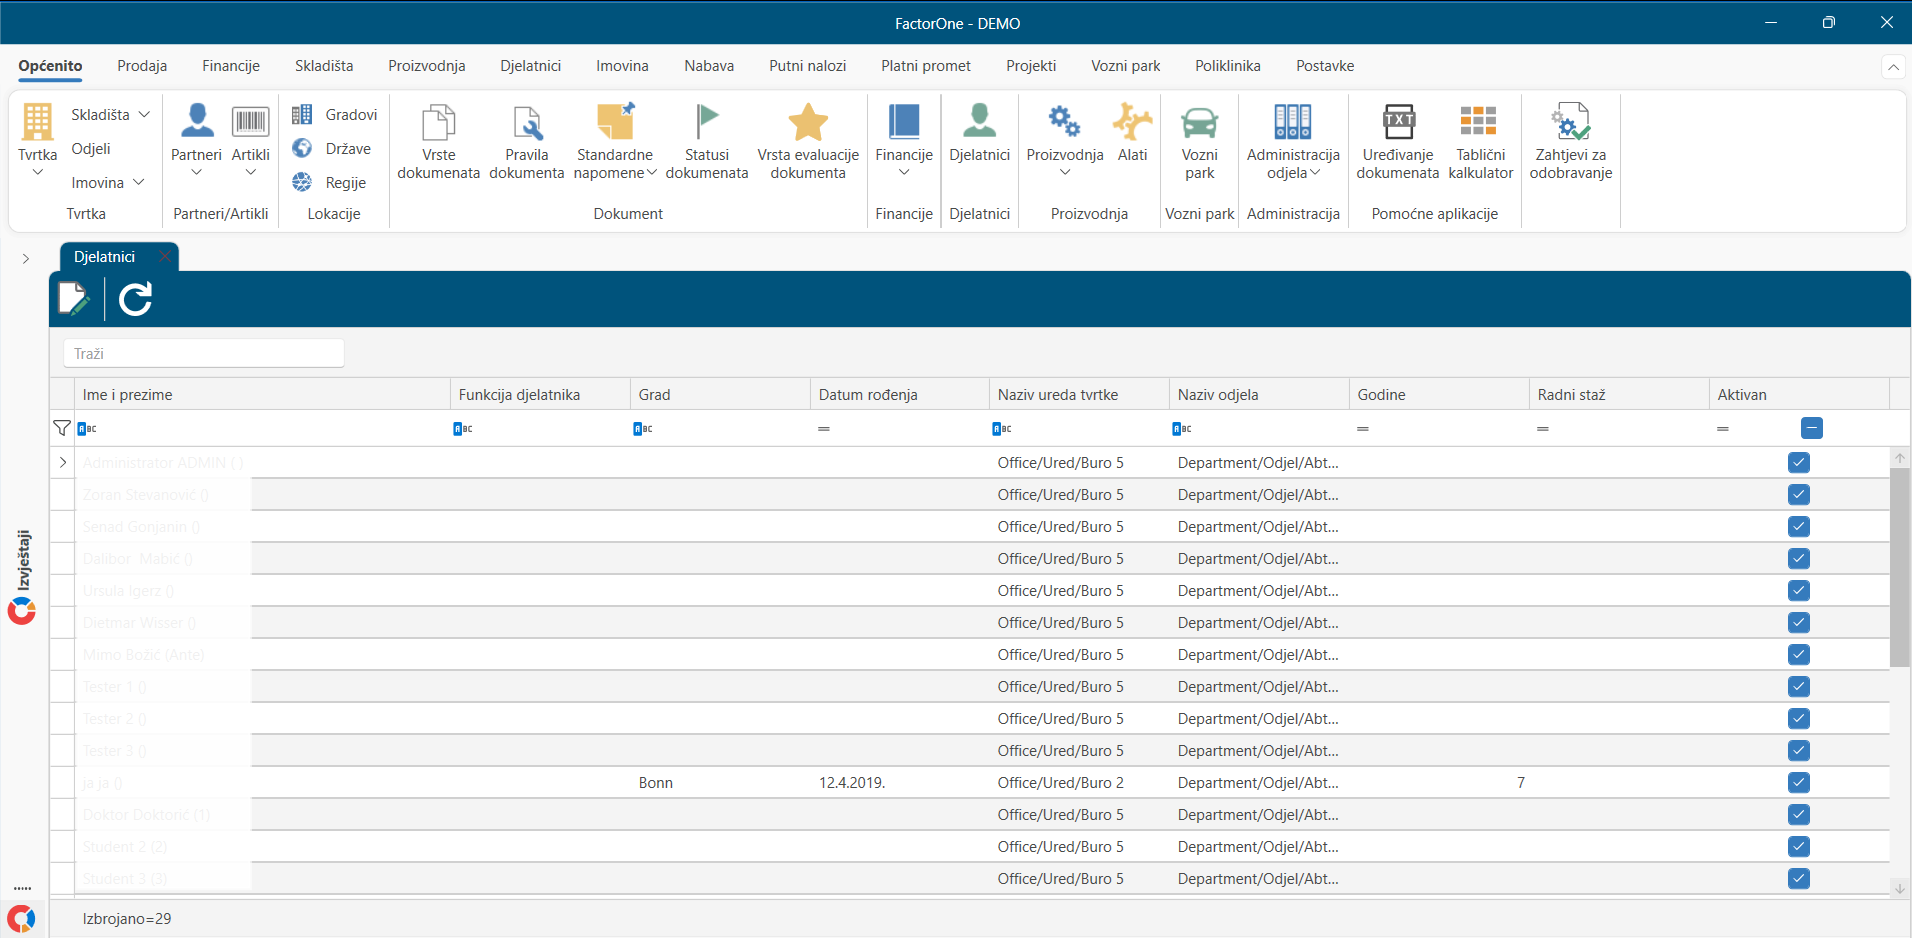Open Zahtjevi za odobravanje icon
The image size is (1912, 938).
point(1570,122)
